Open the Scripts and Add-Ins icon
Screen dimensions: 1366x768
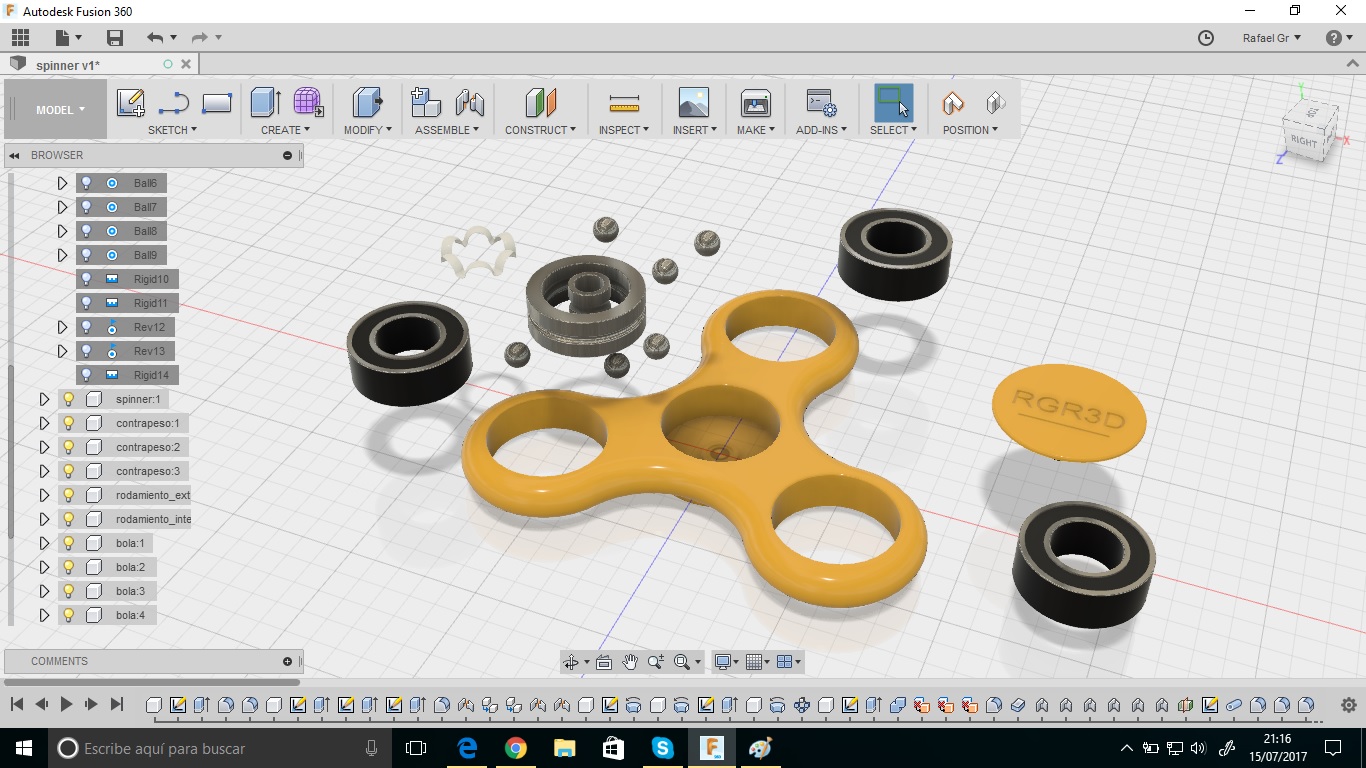click(821, 103)
